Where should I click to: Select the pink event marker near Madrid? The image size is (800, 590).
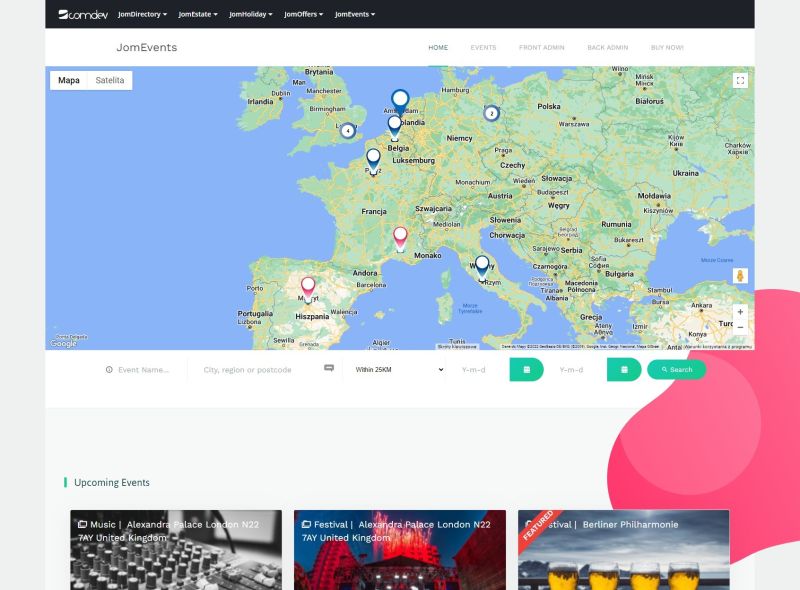308,285
